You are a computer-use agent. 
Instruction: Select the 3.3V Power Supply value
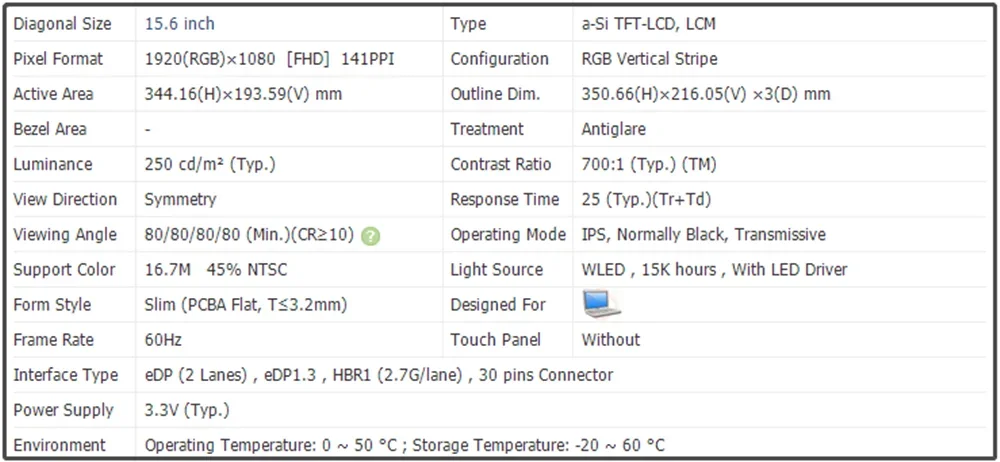pyautogui.click(x=187, y=410)
